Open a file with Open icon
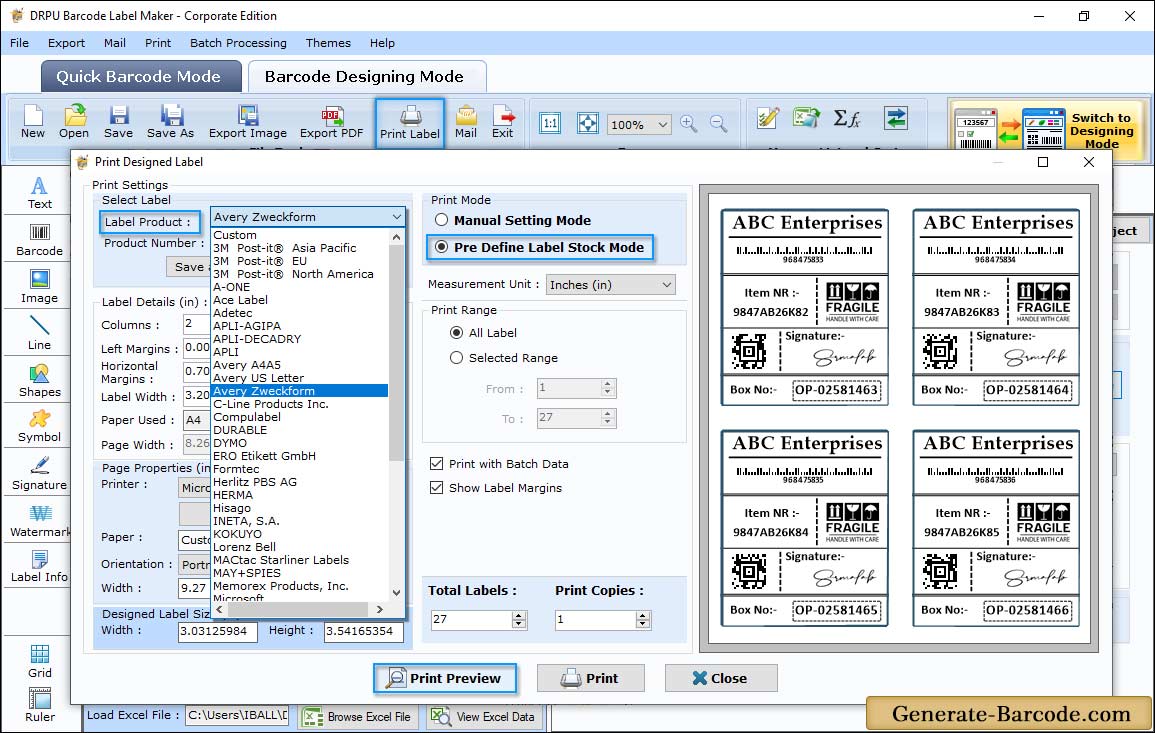 coord(74,122)
